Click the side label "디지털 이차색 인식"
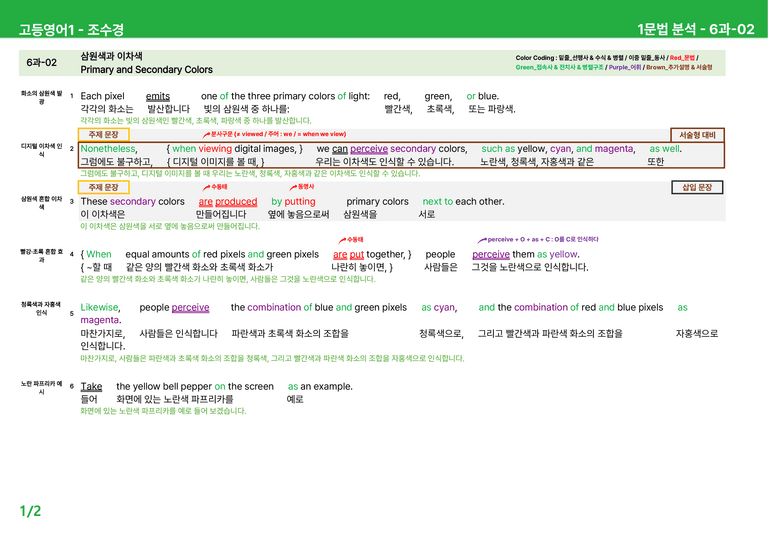Image resolution: width=768 pixels, height=543 pixels. (42, 150)
